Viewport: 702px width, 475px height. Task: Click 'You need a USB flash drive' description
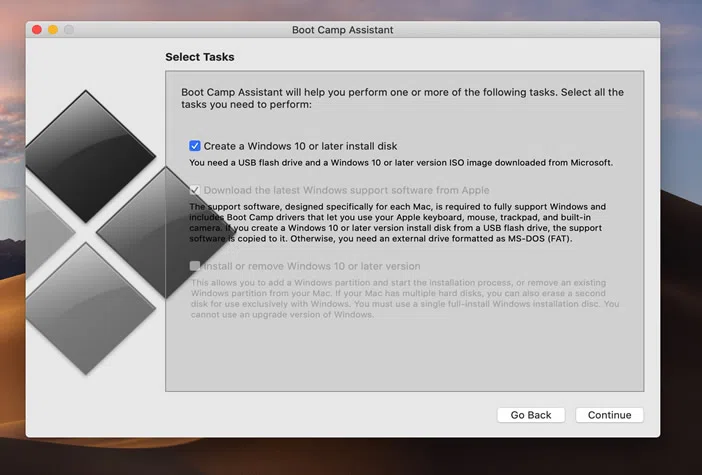click(x=401, y=163)
